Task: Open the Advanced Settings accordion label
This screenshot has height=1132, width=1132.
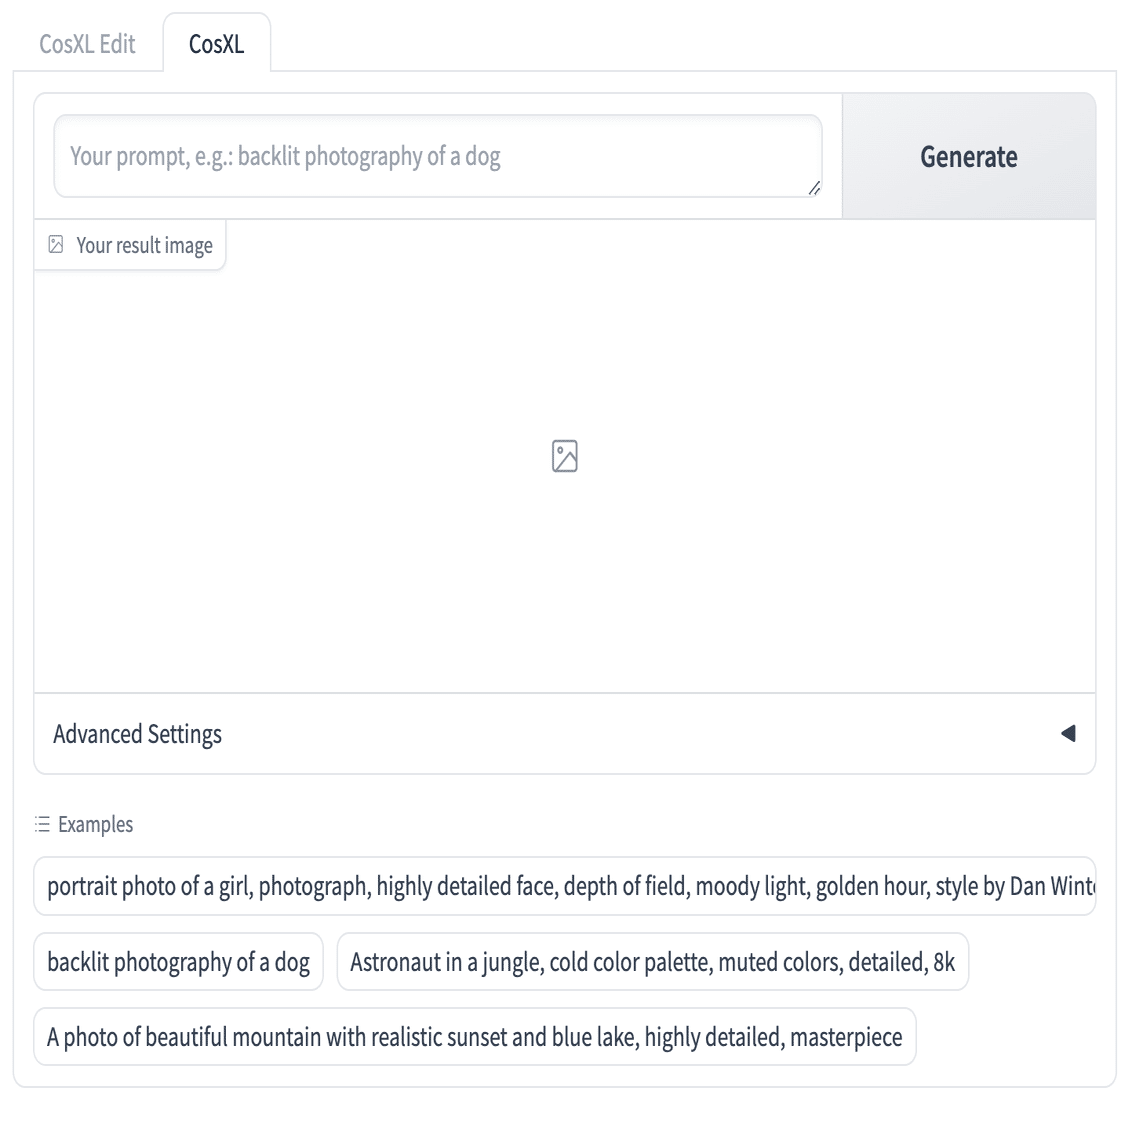Action: tap(137, 734)
